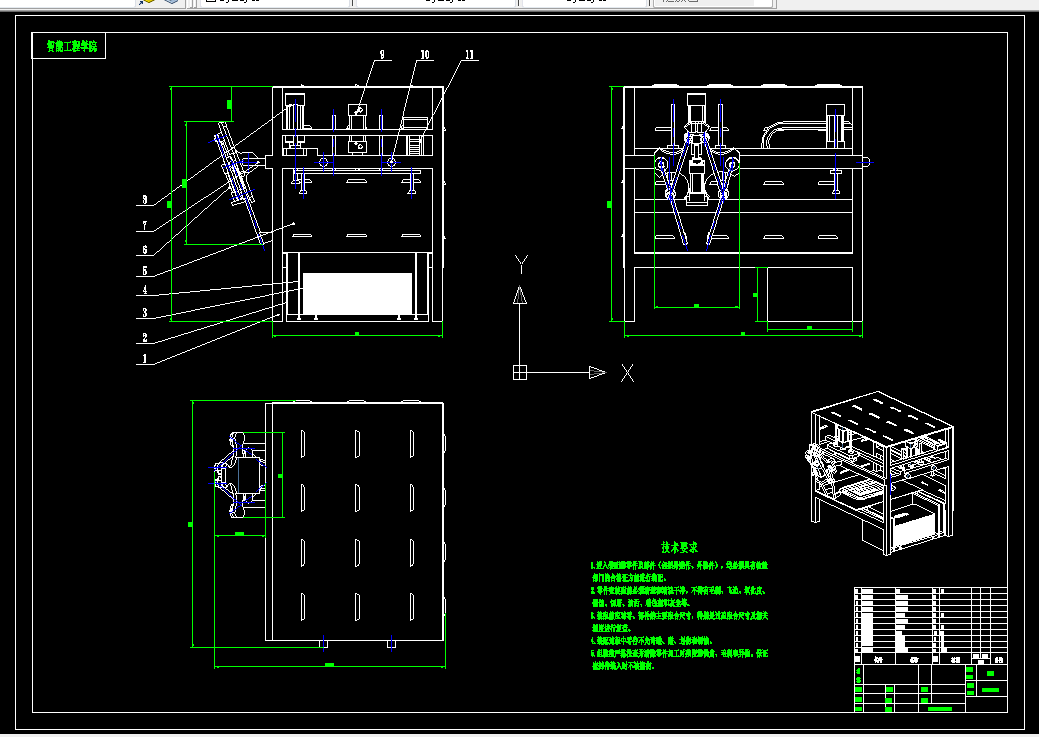The height and width of the screenshot is (737, 1039).
Task: Select the green technical requirements paragraph
Action: pyautogui.click(x=679, y=616)
